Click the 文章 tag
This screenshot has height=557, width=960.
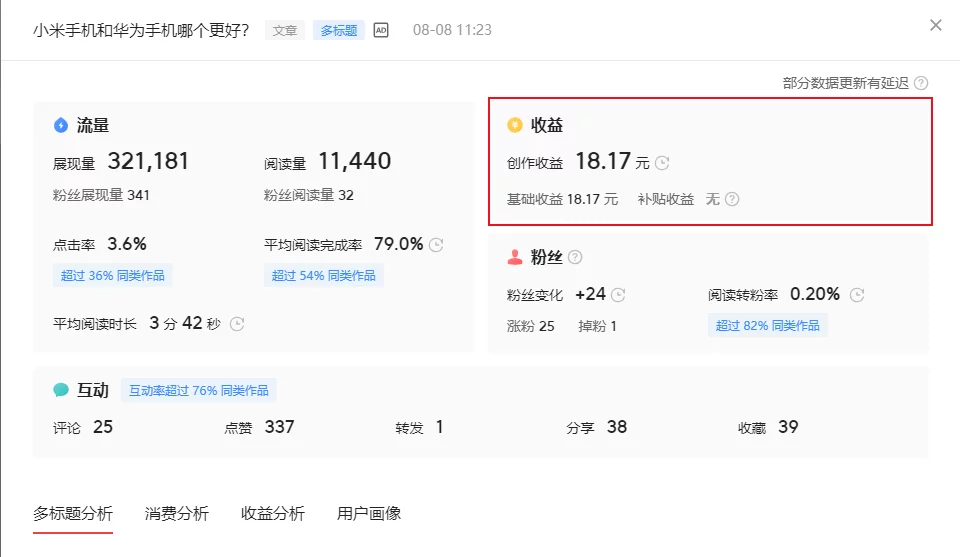[285, 30]
